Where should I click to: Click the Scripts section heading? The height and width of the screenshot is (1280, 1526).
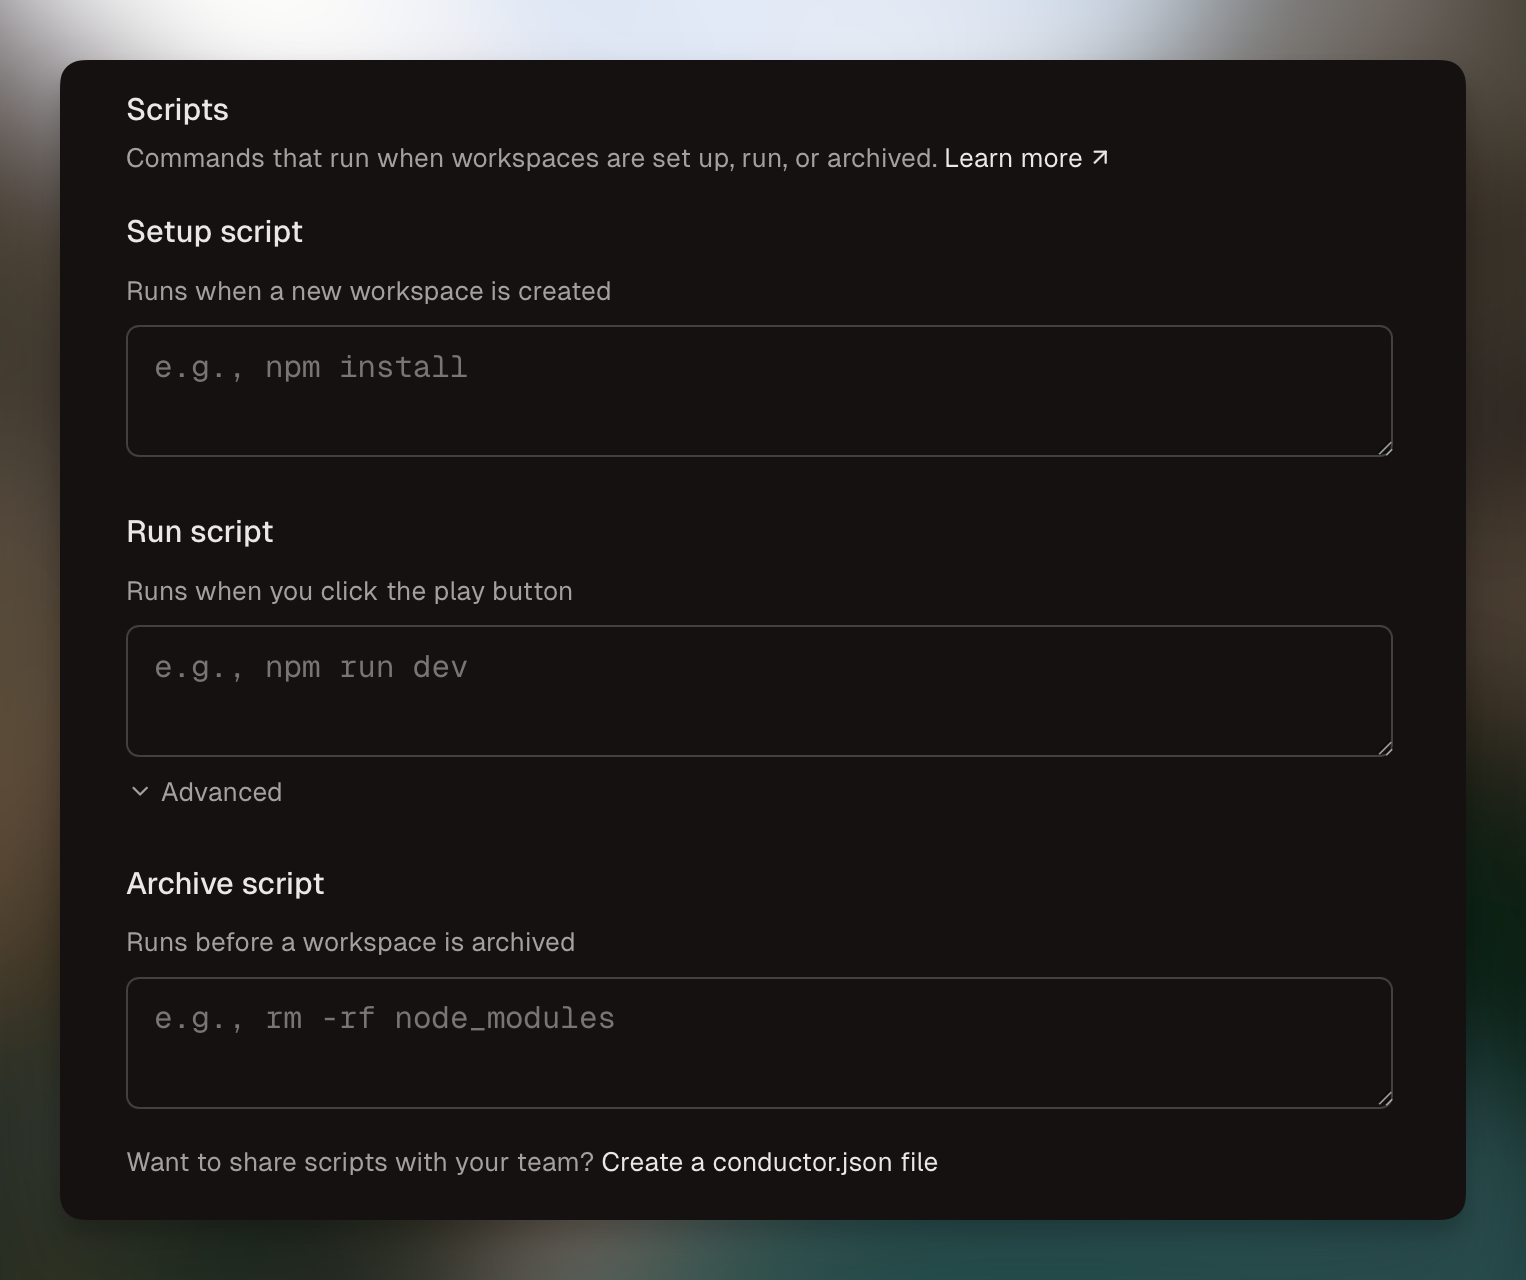(x=177, y=109)
